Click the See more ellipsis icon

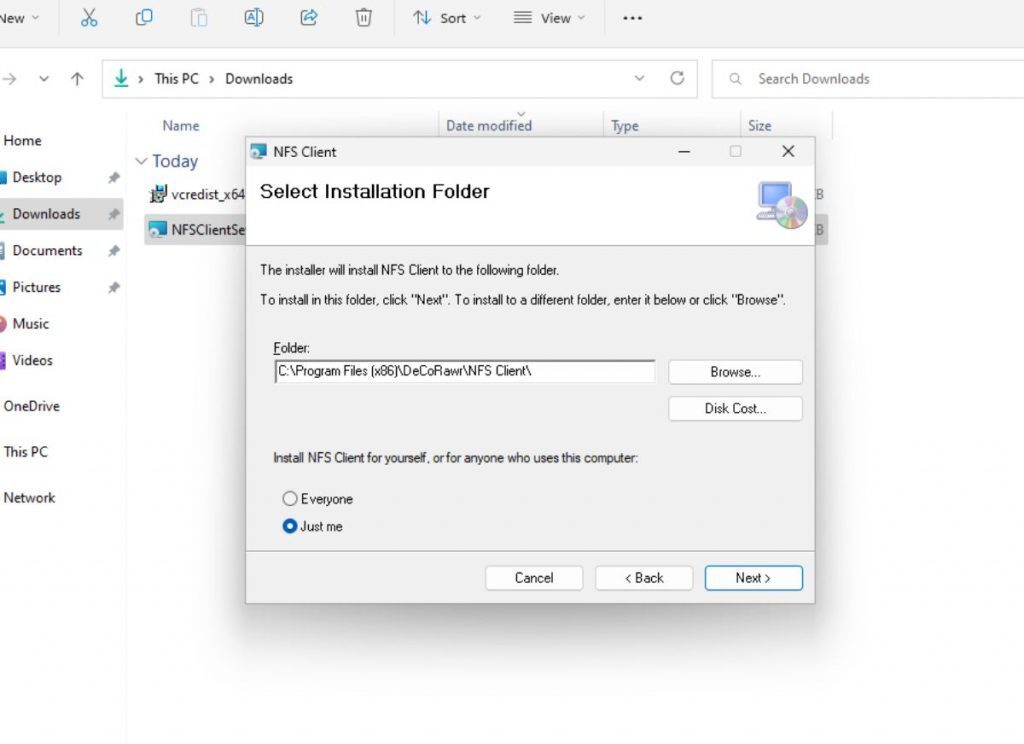(x=631, y=17)
